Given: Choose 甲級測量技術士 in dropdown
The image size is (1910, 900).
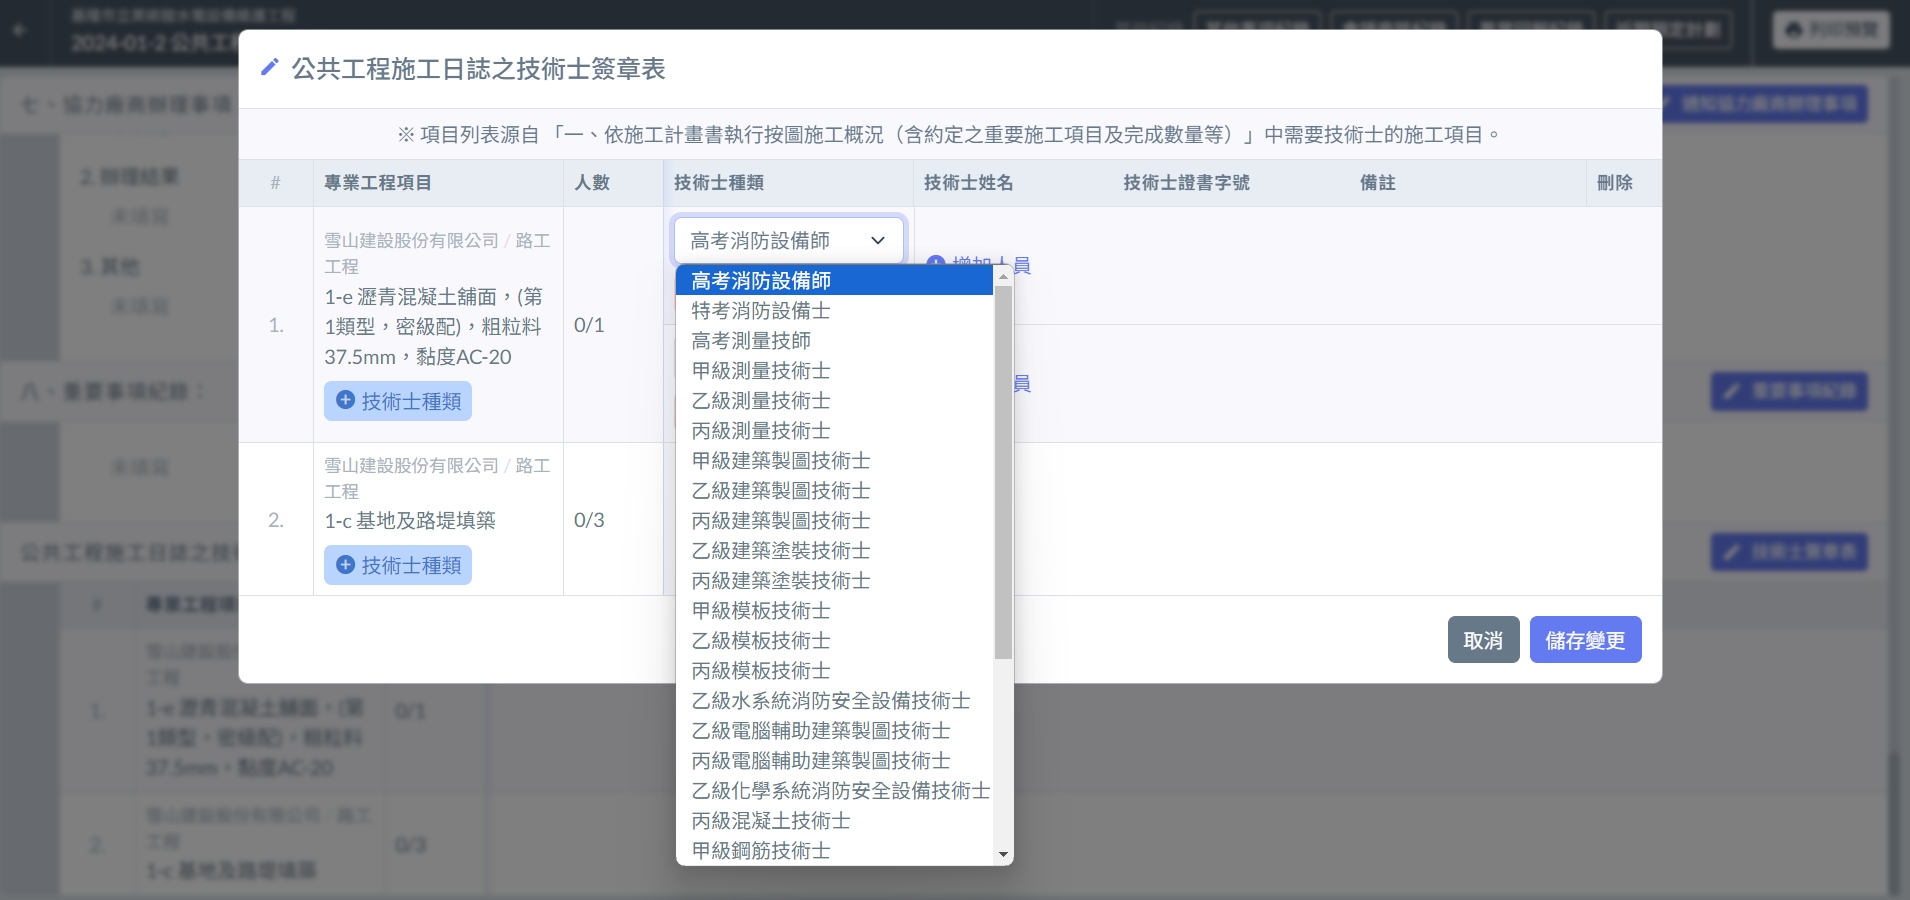Looking at the screenshot, I should [x=761, y=371].
